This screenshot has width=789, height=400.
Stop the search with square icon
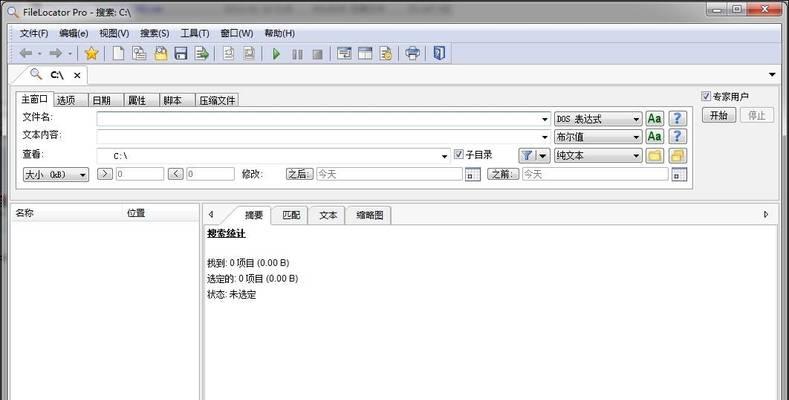318,54
